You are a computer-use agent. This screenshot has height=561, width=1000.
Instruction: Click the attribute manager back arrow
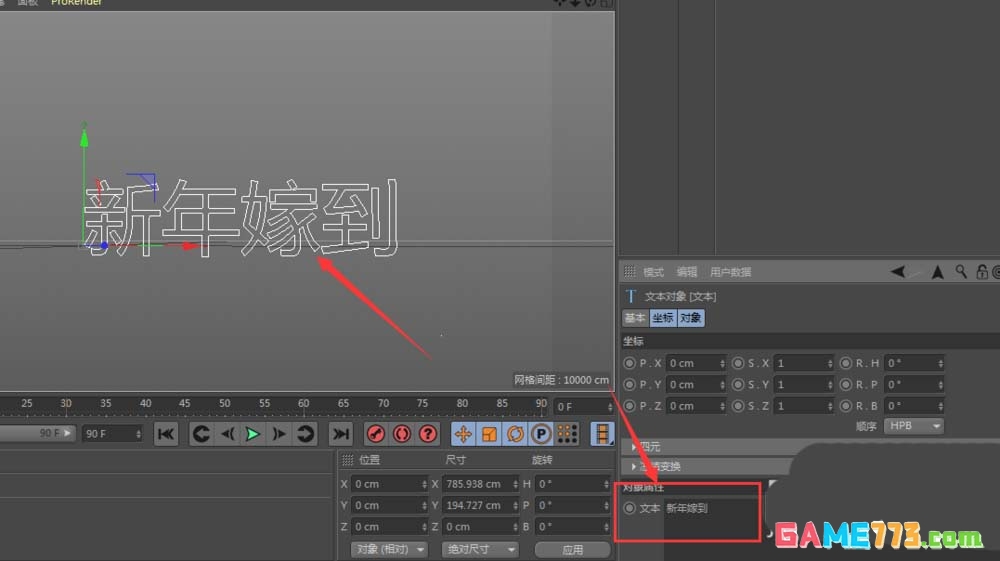[899, 272]
